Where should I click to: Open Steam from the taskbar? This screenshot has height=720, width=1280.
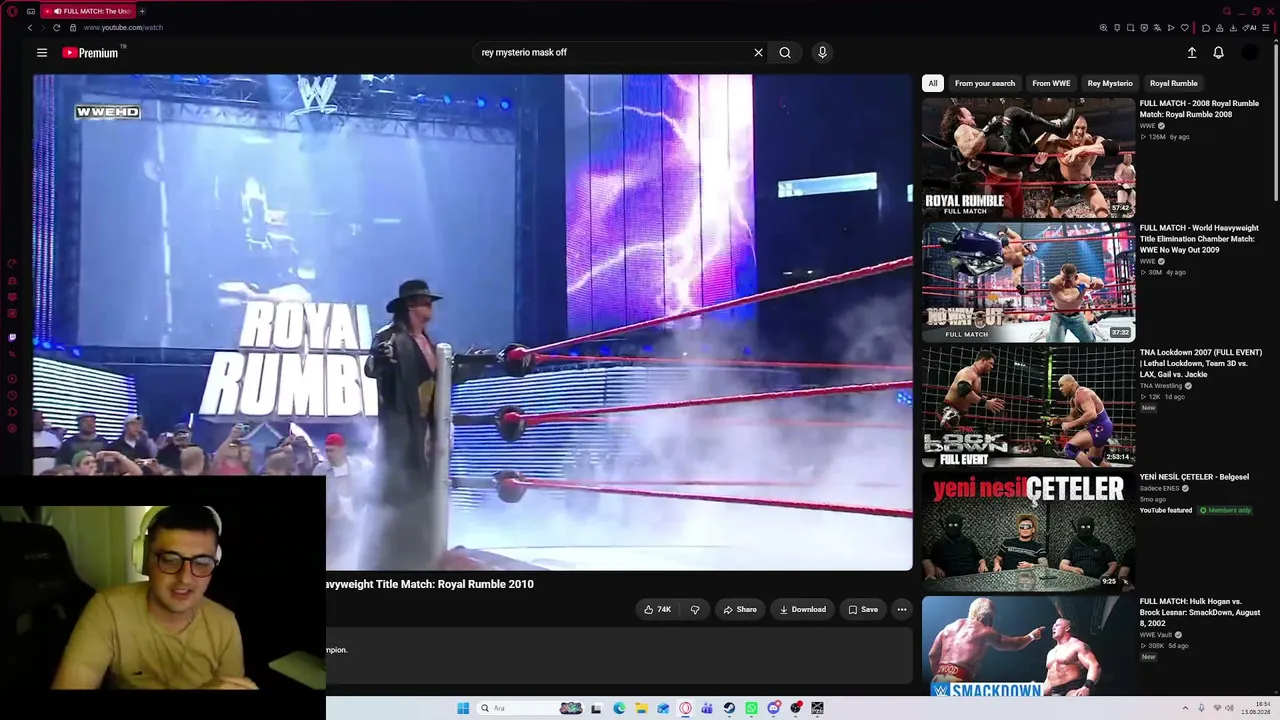point(729,708)
